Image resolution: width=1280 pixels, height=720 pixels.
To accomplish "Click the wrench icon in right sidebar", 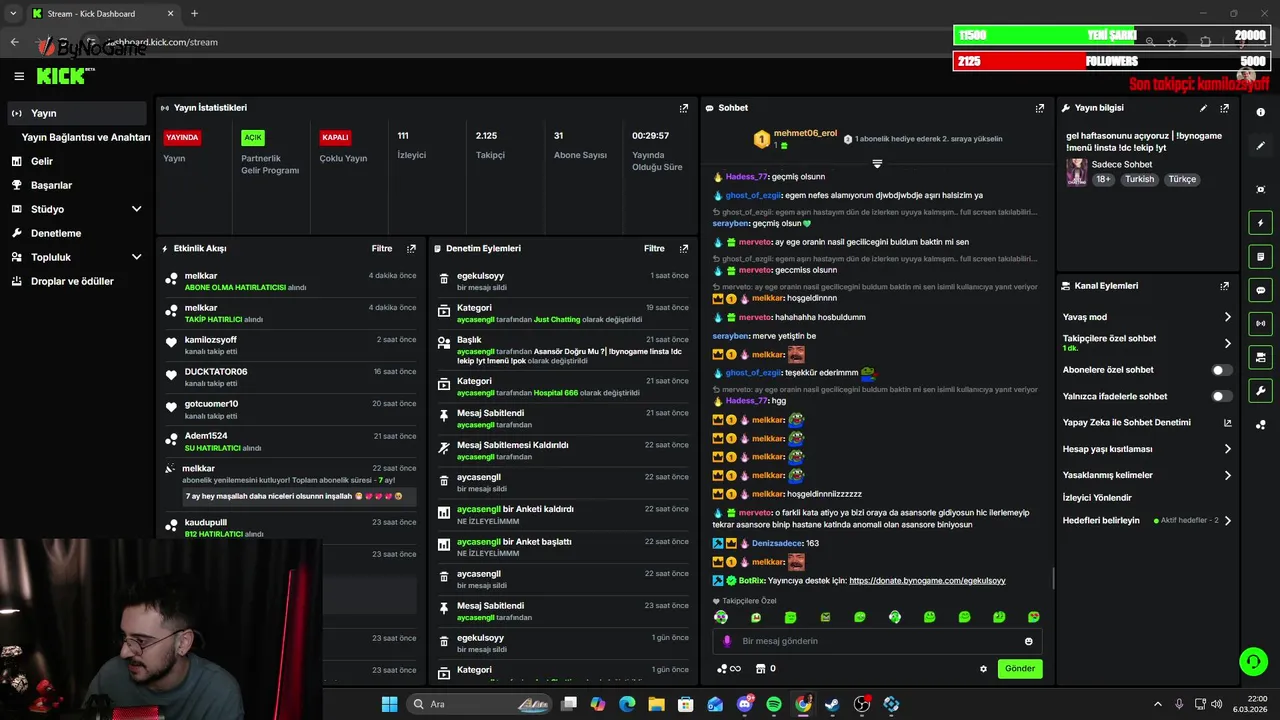I will click(1261, 390).
